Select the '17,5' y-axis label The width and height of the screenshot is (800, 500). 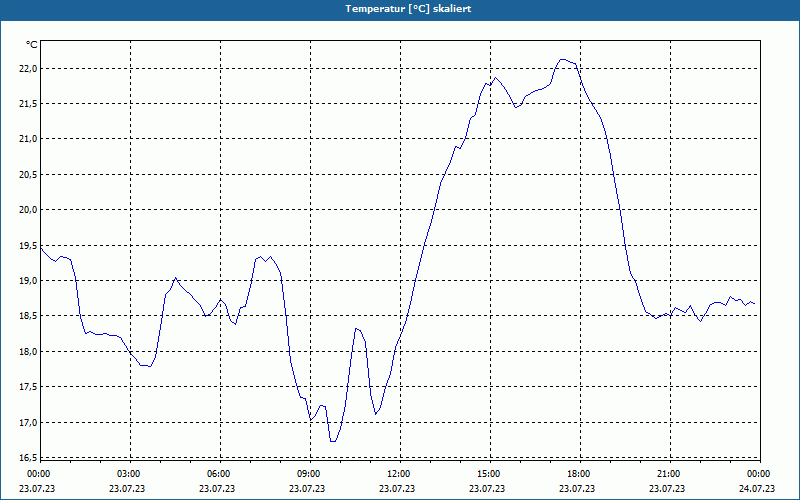[x=28, y=387]
